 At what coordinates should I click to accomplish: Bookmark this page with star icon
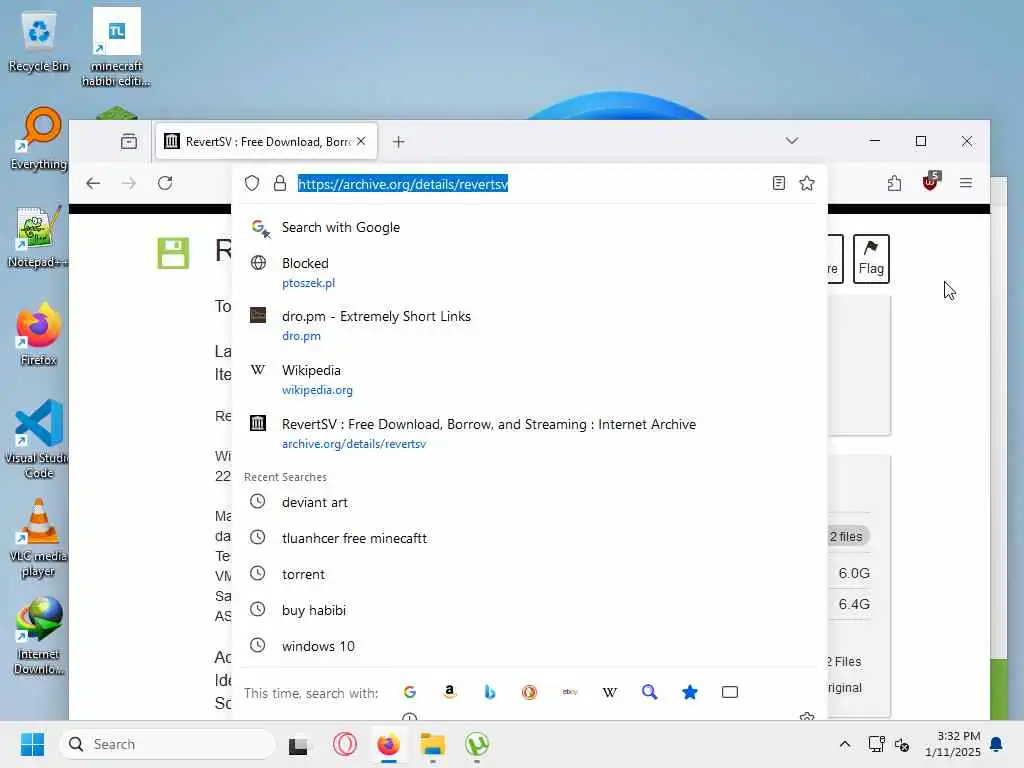(807, 183)
